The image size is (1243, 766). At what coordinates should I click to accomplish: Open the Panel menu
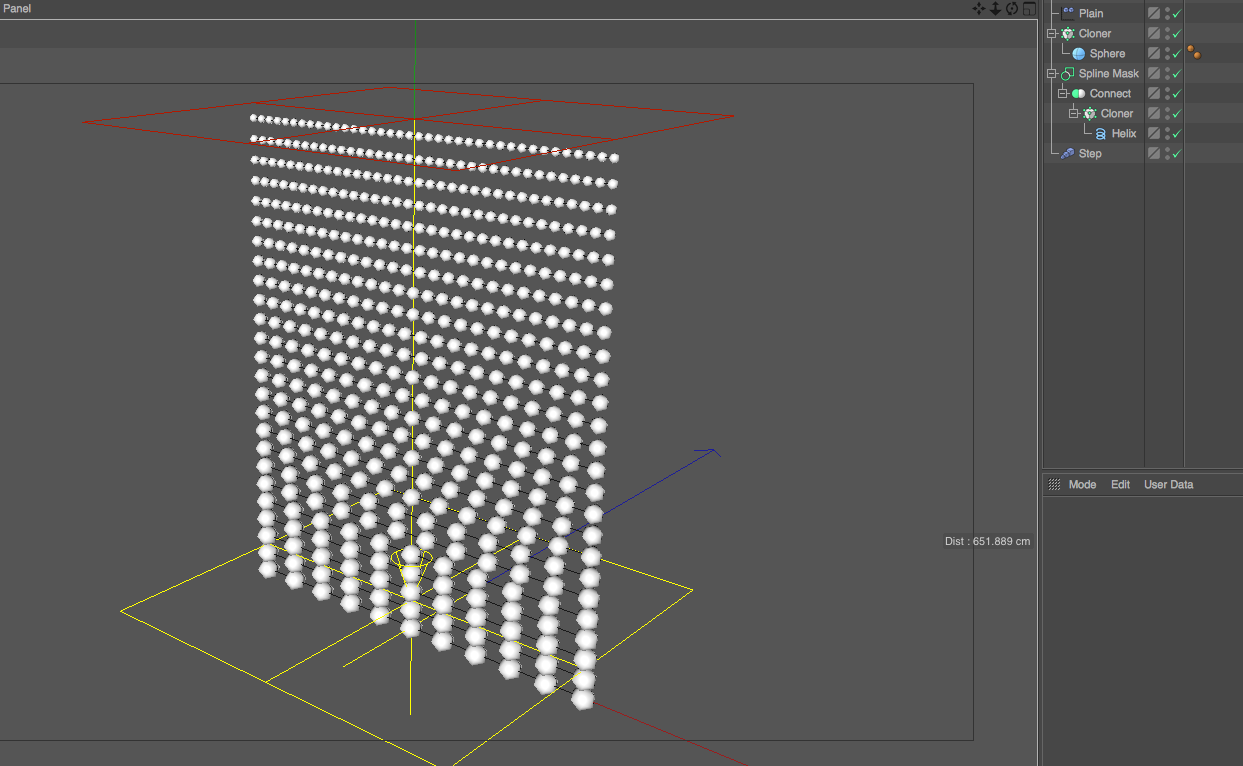16,8
